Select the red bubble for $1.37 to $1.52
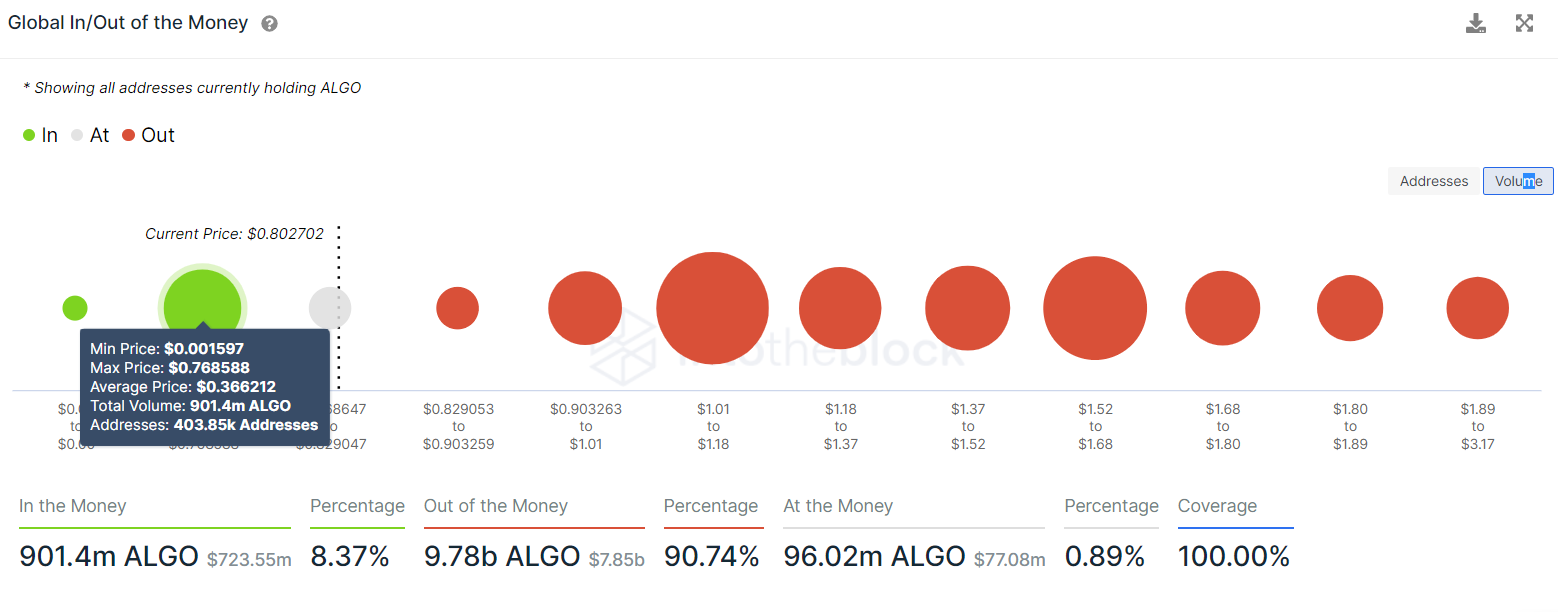The width and height of the screenshot is (1558, 612). tap(967, 308)
